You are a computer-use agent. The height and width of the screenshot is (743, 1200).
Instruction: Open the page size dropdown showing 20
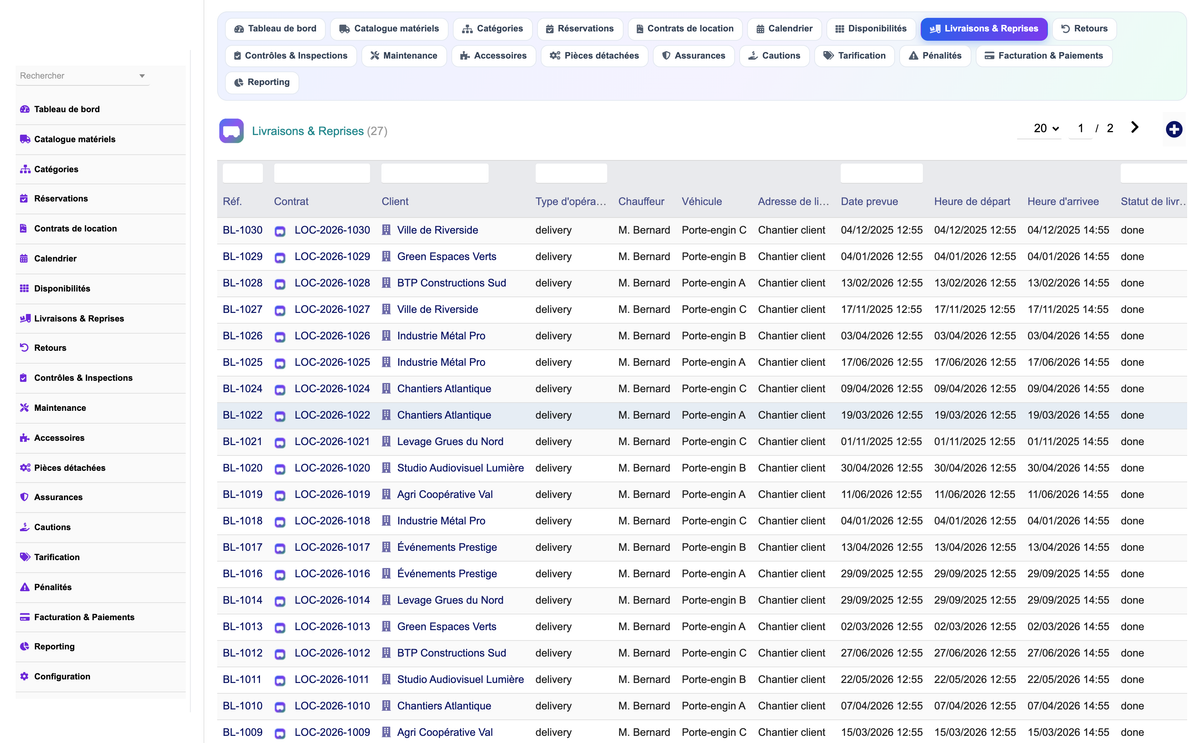coord(1046,128)
